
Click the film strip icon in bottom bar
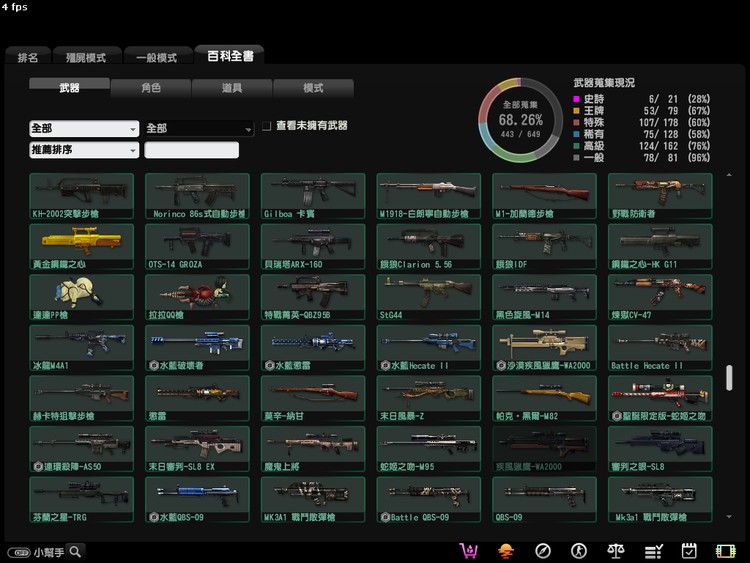725,551
